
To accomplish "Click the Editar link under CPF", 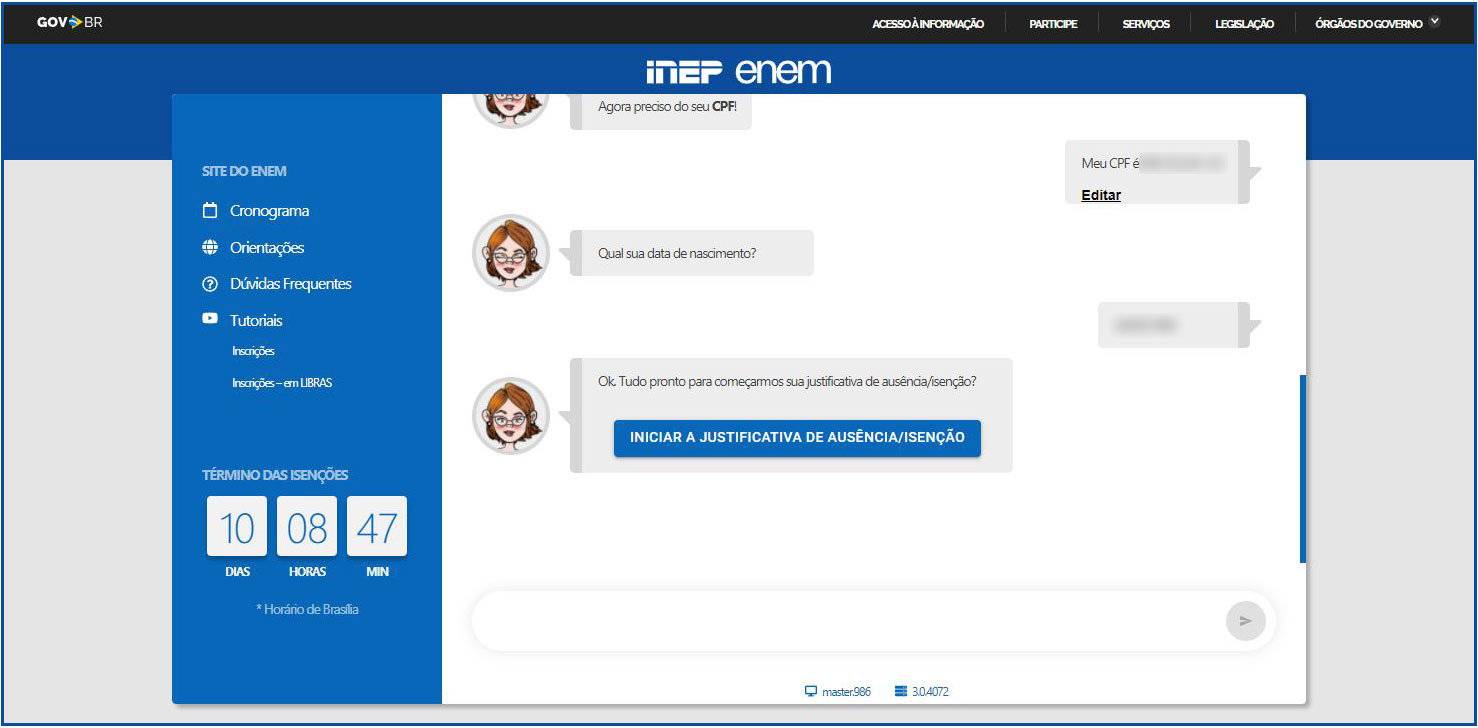I will click(x=1101, y=195).
